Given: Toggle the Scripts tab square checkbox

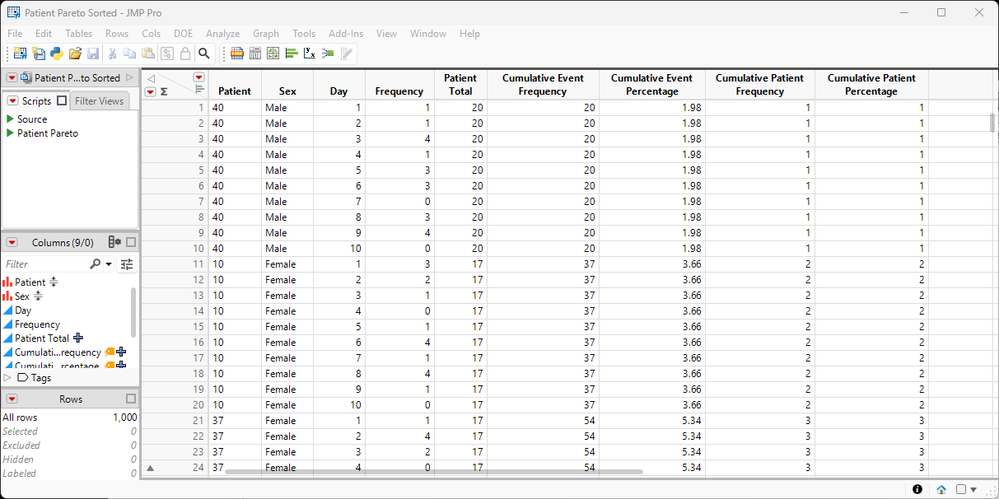Looking at the screenshot, I should pyautogui.click(x=61, y=101).
